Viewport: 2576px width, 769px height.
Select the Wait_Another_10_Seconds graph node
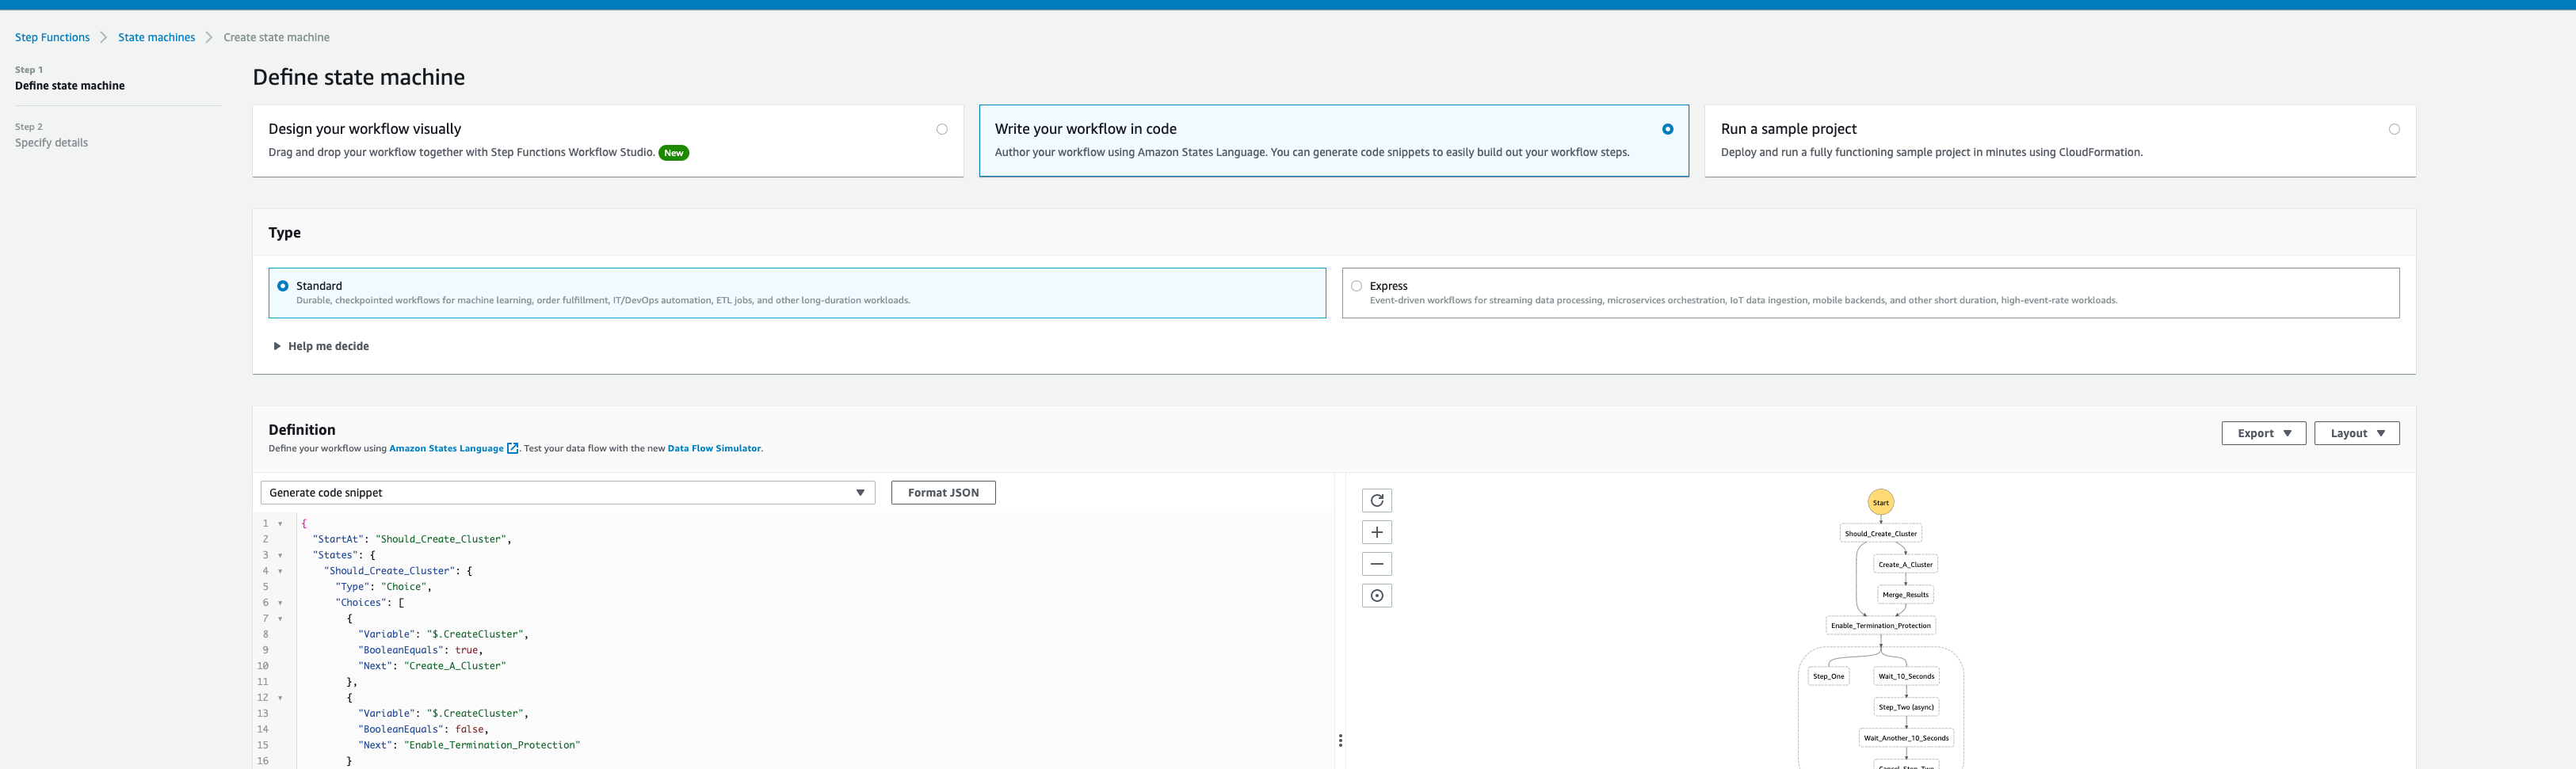coord(1906,738)
